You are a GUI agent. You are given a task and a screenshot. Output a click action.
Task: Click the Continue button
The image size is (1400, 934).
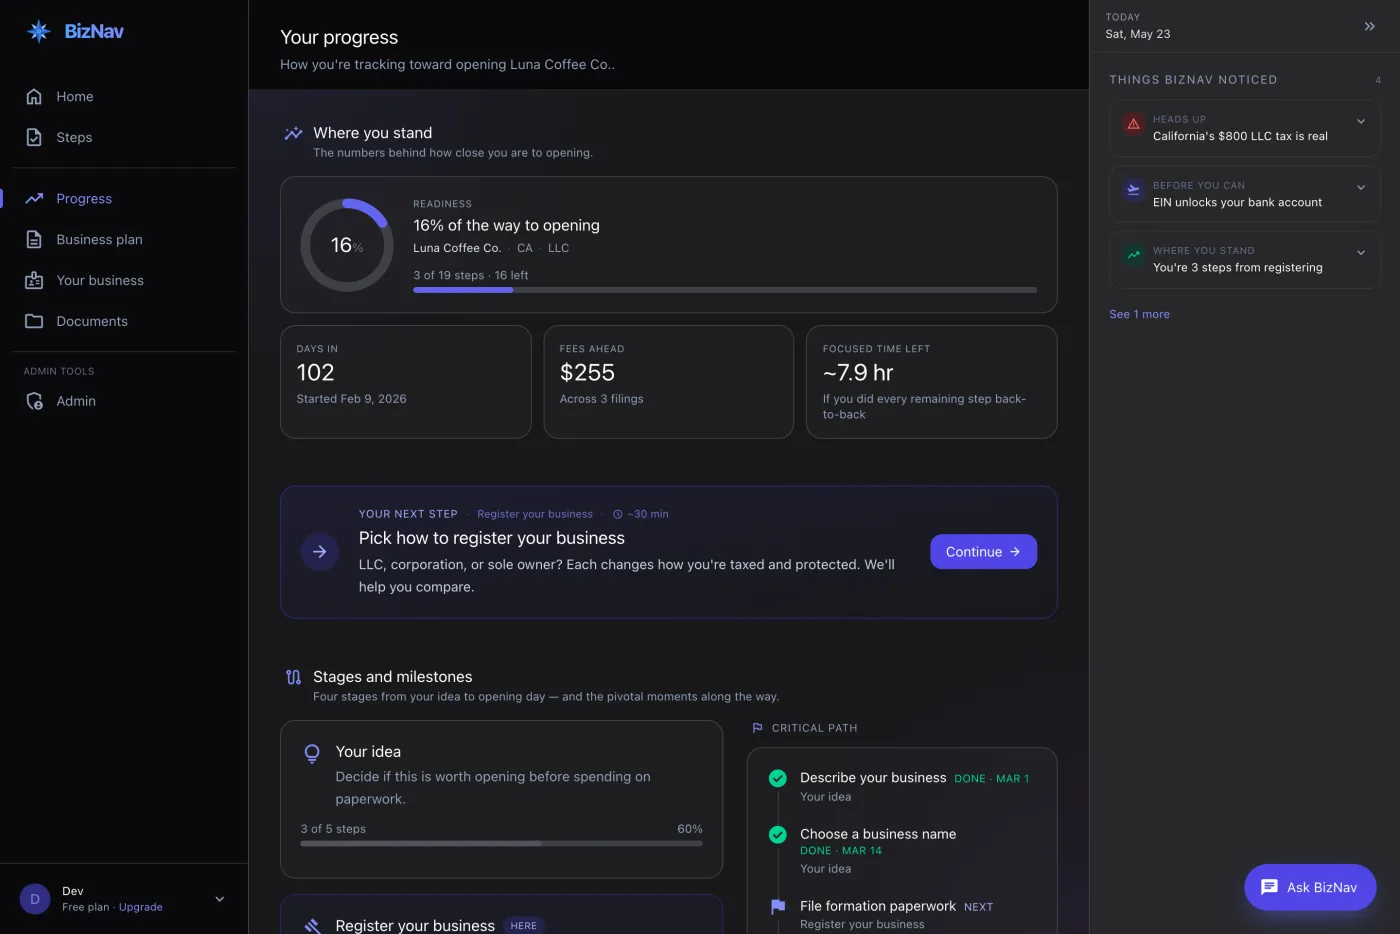(983, 552)
